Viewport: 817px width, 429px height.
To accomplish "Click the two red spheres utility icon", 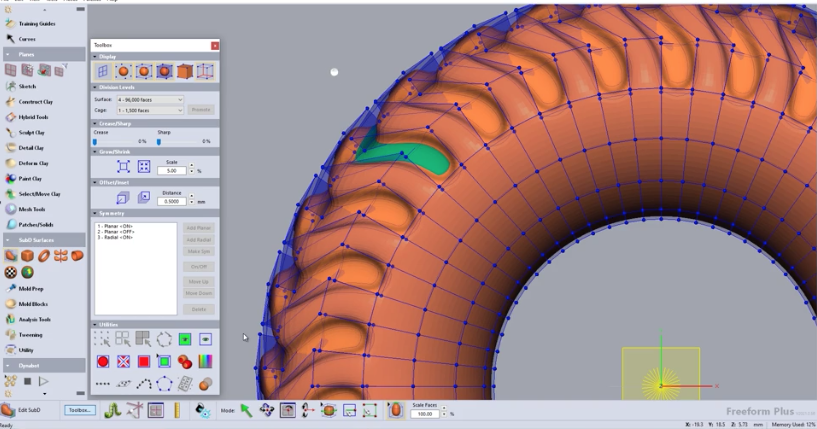I will click(x=184, y=361).
